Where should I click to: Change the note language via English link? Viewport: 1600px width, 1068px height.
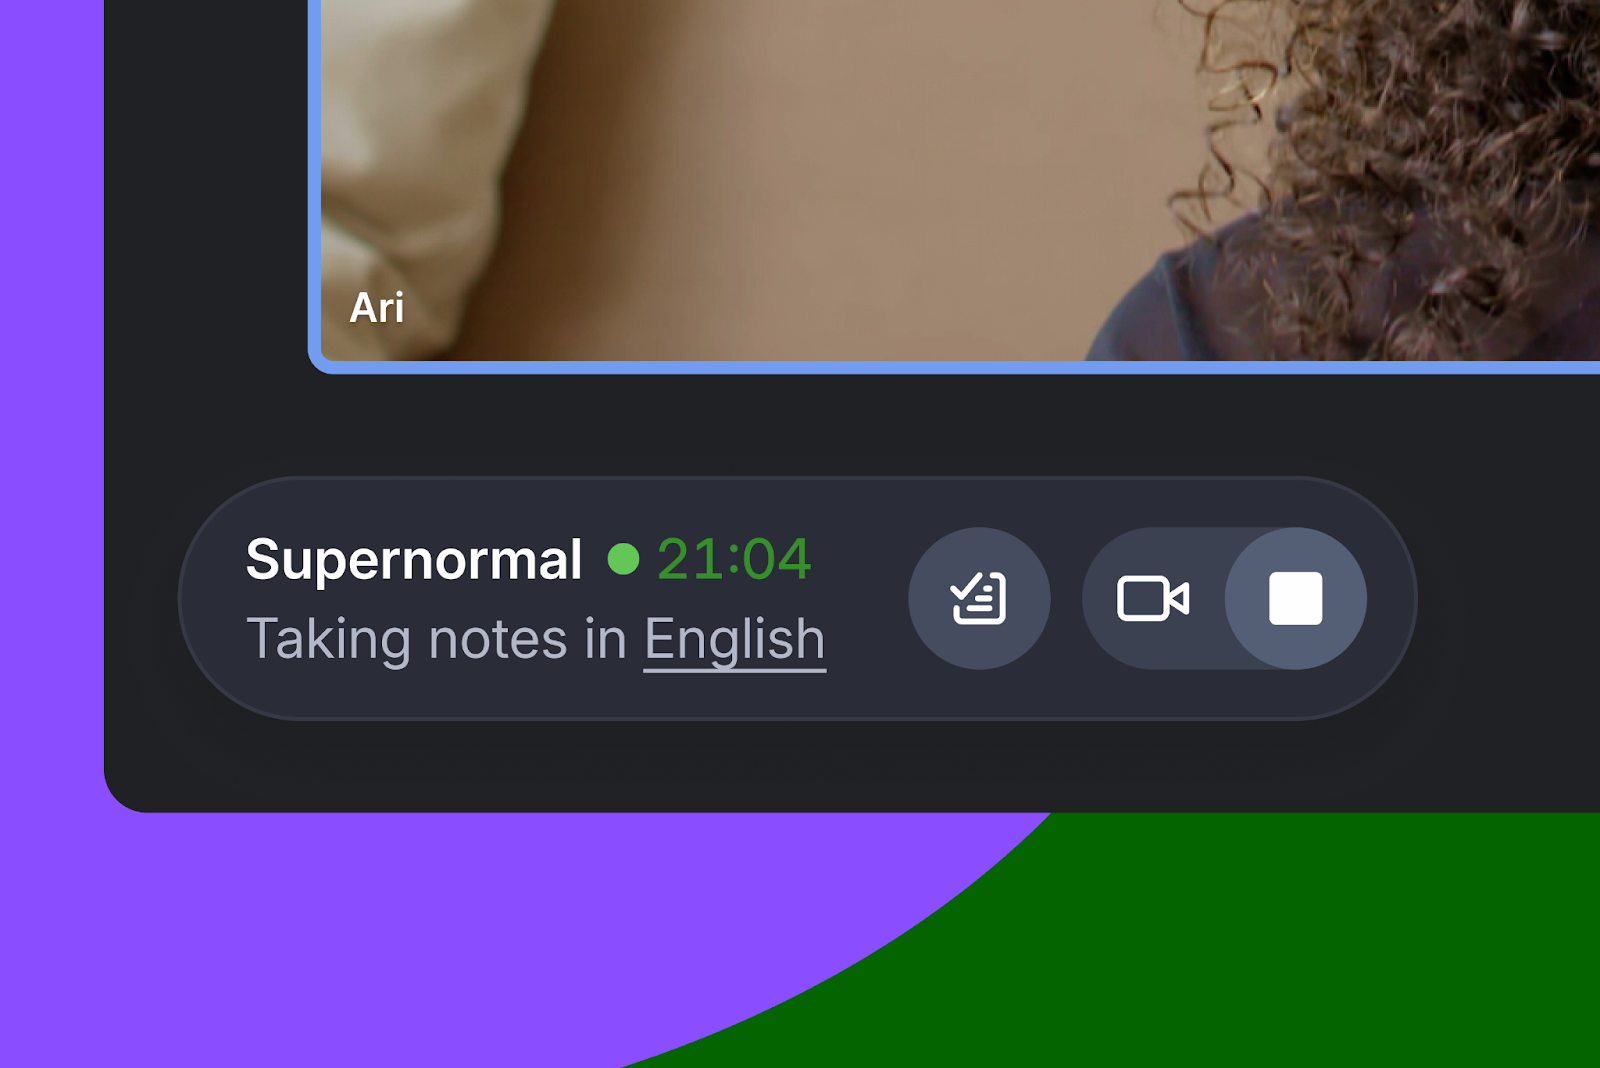[735, 640]
